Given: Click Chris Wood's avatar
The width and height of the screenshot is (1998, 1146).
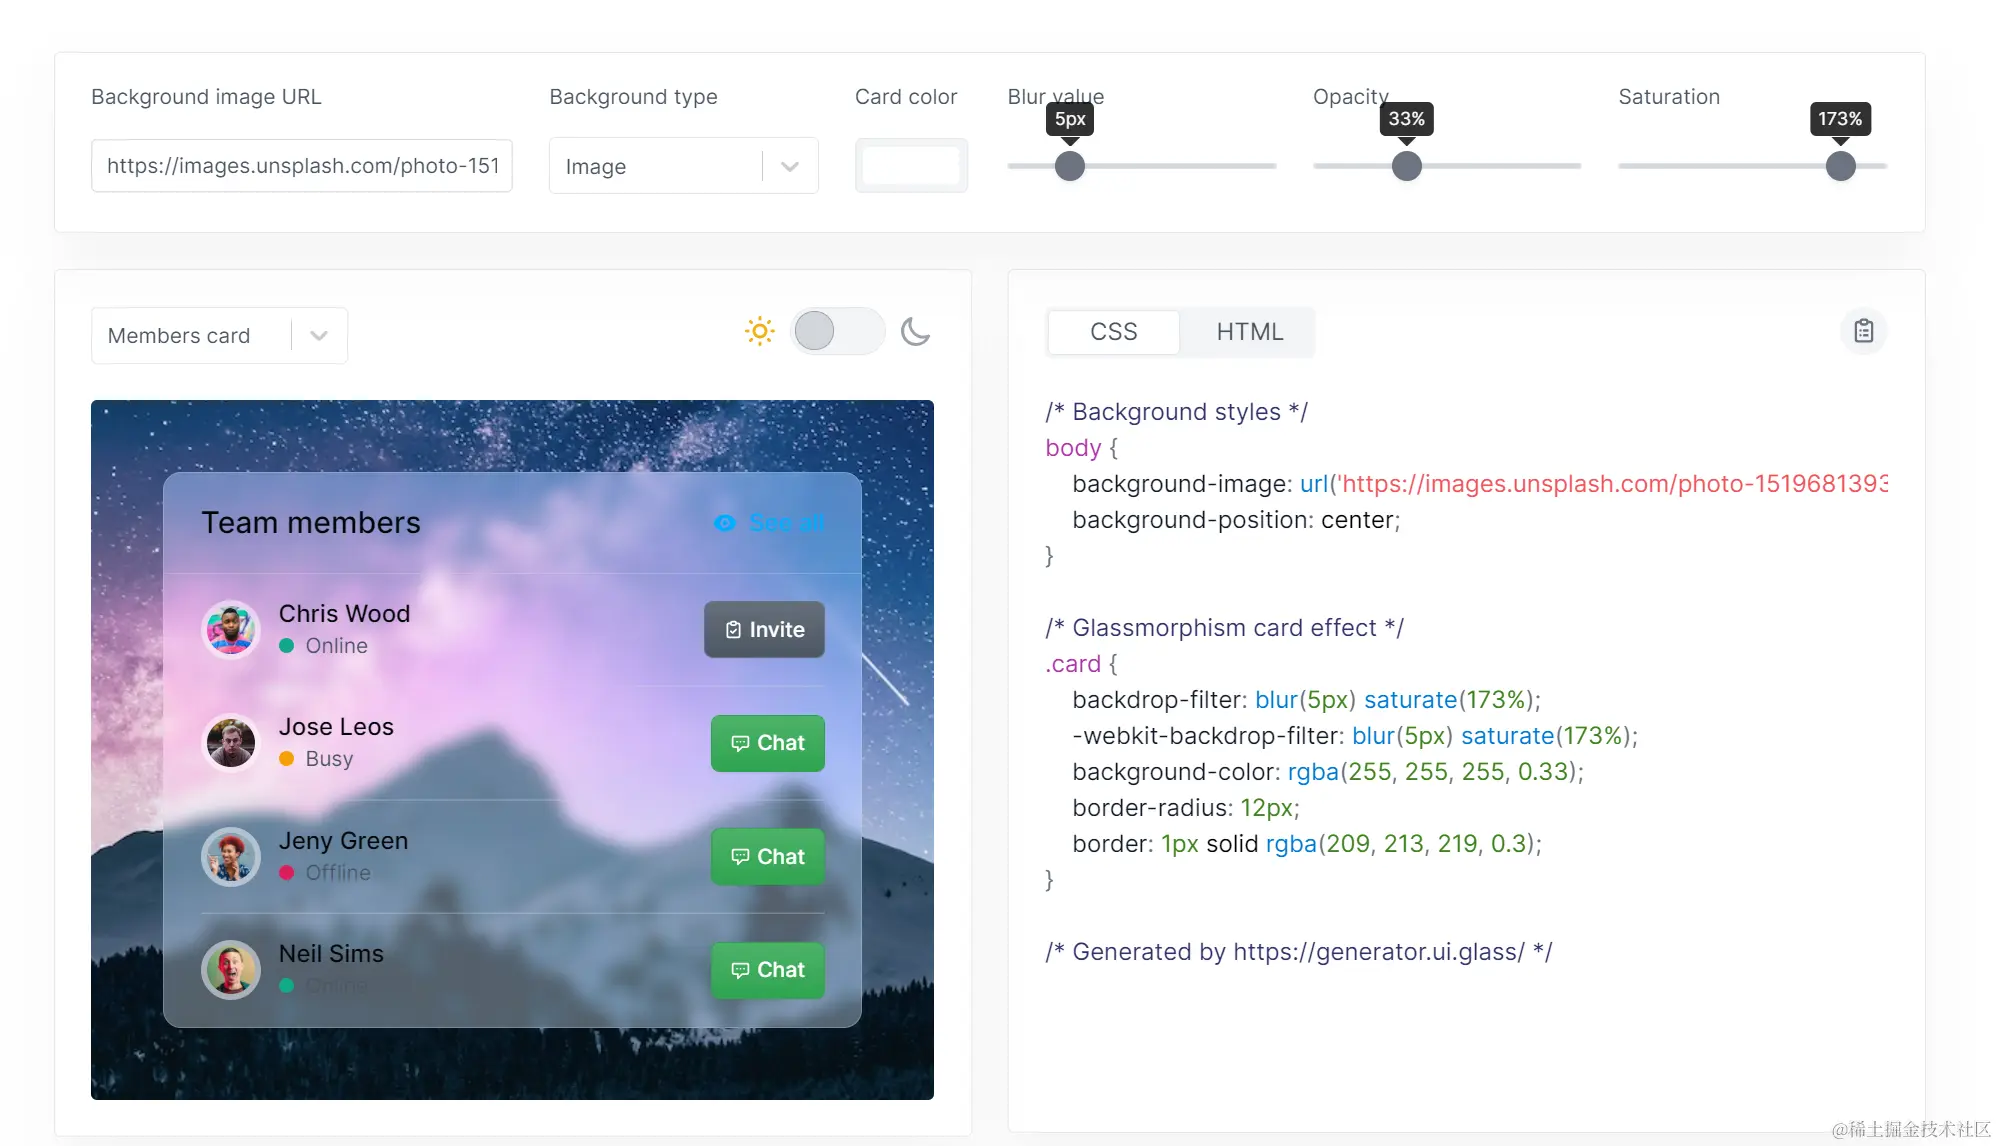Looking at the screenshot, I should coord(231,629).
